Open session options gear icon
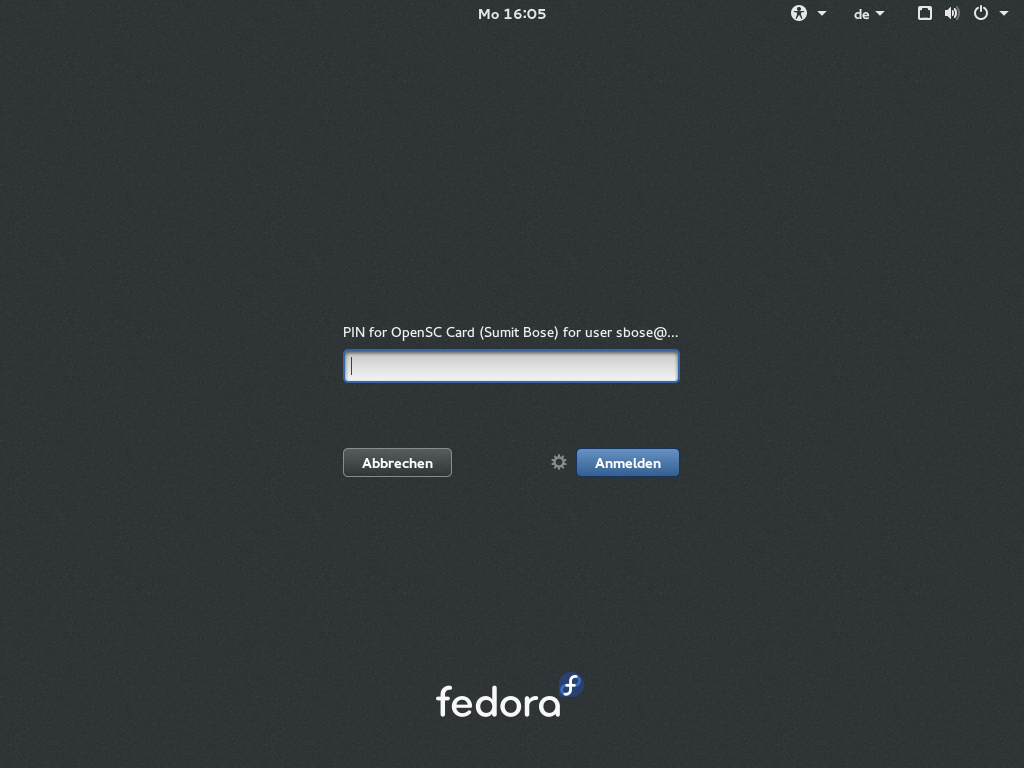Viewport: 1024px width, 768px height. (x=559, y=462)
